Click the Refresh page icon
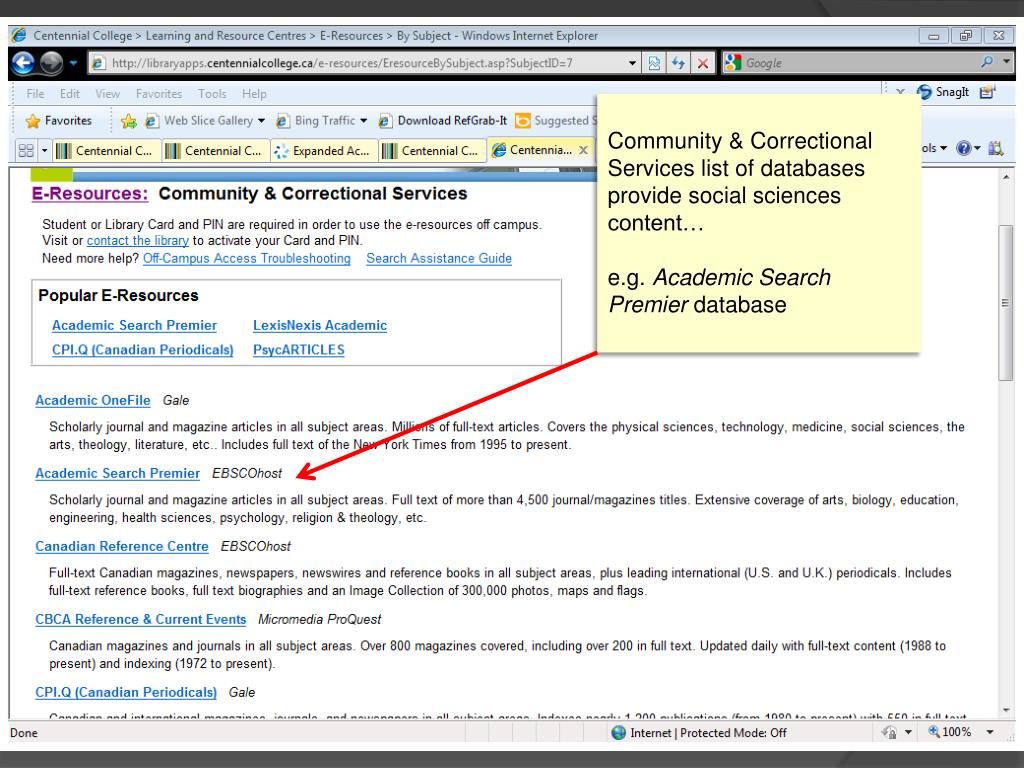The image size is (1024, 768). pos(679,63)
